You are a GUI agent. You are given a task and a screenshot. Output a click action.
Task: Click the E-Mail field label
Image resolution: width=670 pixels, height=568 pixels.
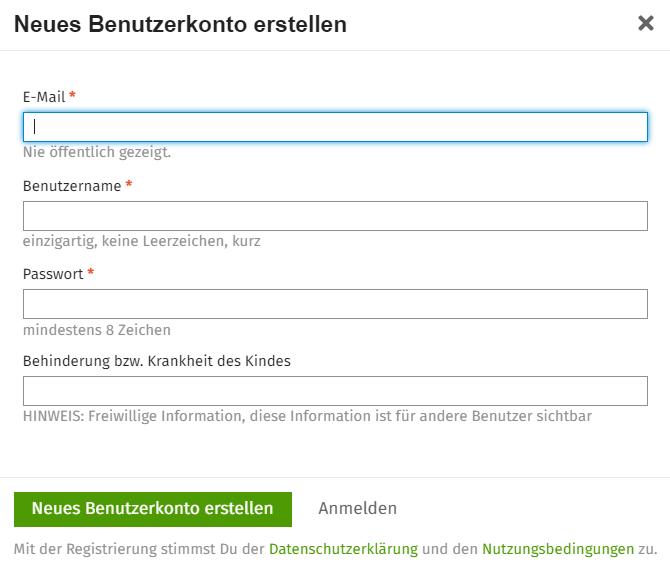(44, 97)
